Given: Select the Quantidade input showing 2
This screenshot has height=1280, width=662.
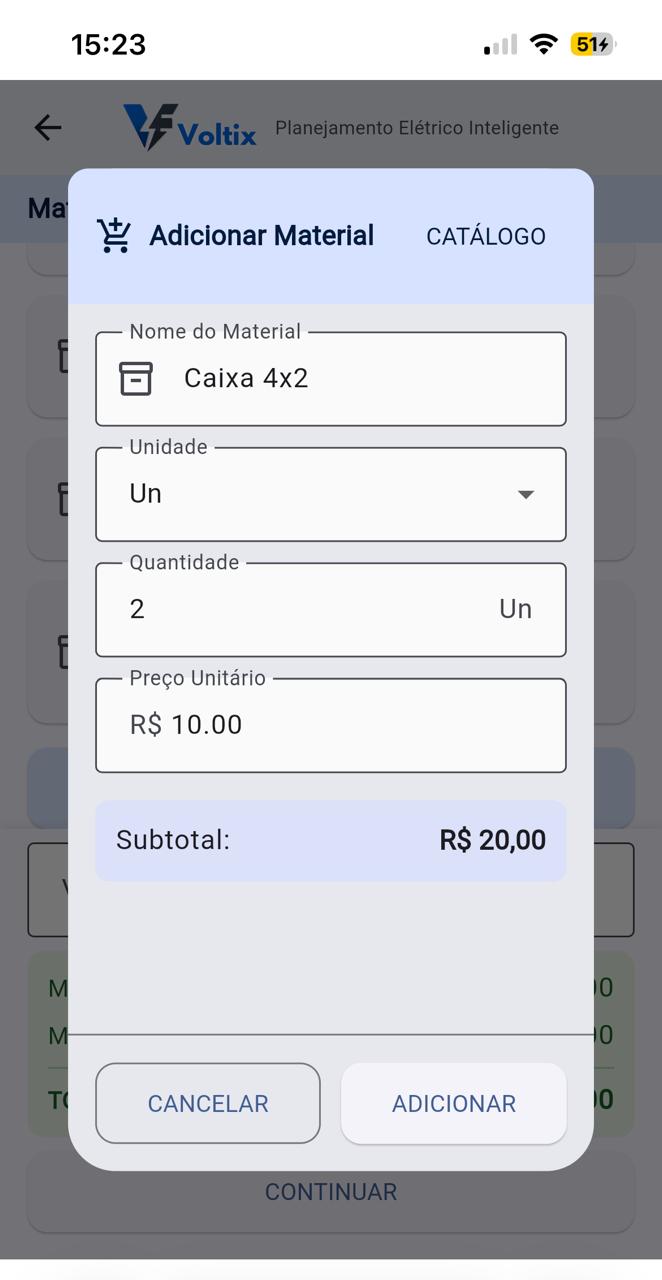Looking at the screenshot, I should (x=330, y=609).
